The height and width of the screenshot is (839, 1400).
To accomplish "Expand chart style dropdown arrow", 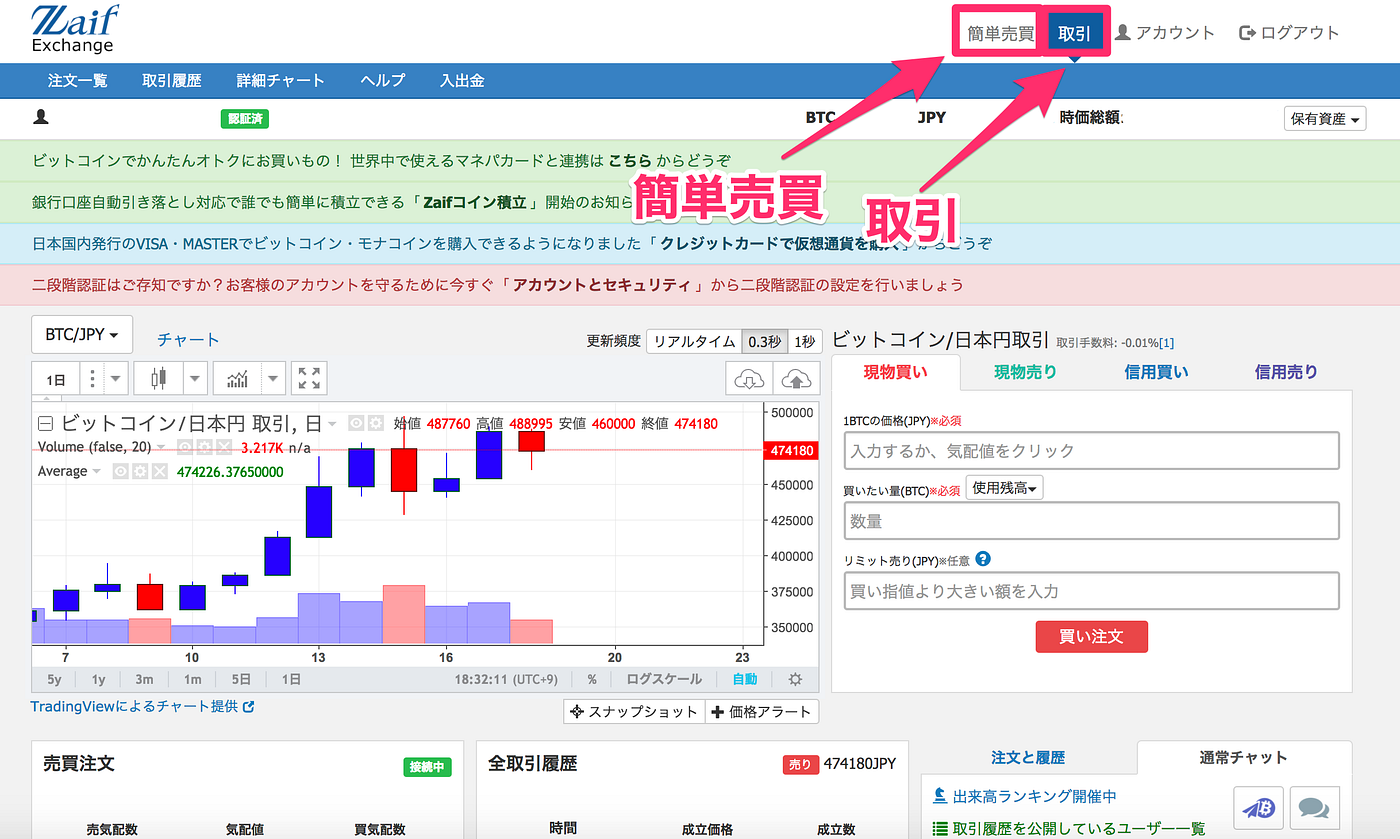I will point(194,379).
